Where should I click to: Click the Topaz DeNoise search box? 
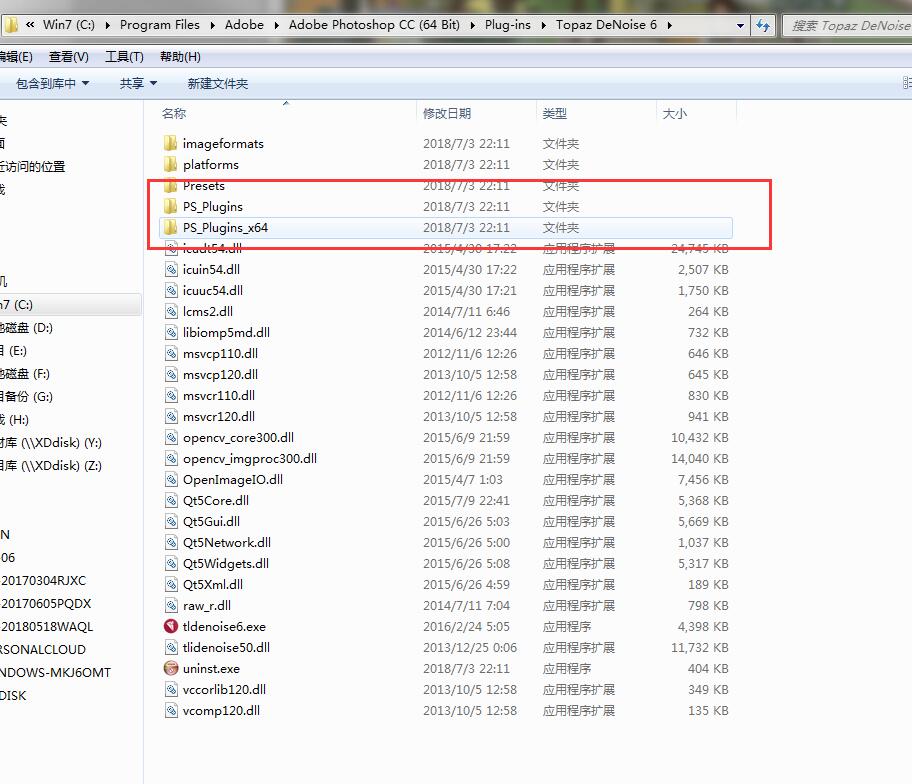(847, 26)
